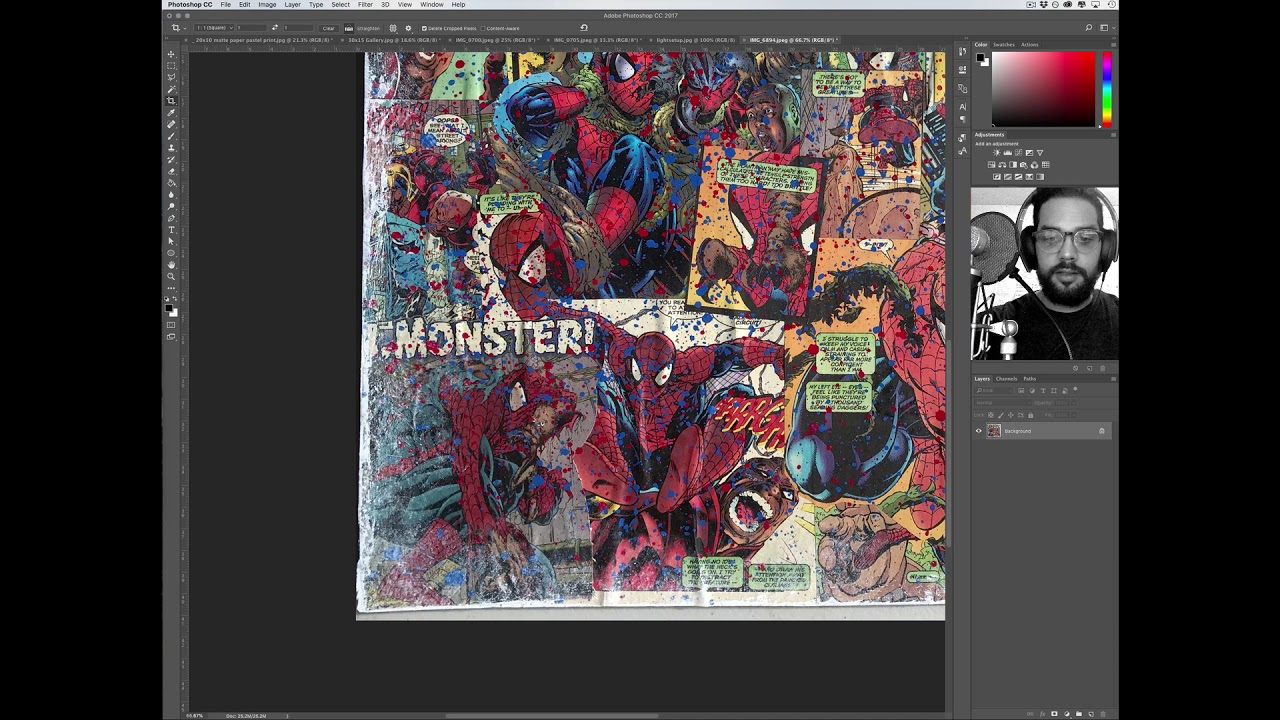The height and width of the screenshot is (720, 1280).
Task: Select the Healing Brush tool
Action: click(x=171, y=123)
